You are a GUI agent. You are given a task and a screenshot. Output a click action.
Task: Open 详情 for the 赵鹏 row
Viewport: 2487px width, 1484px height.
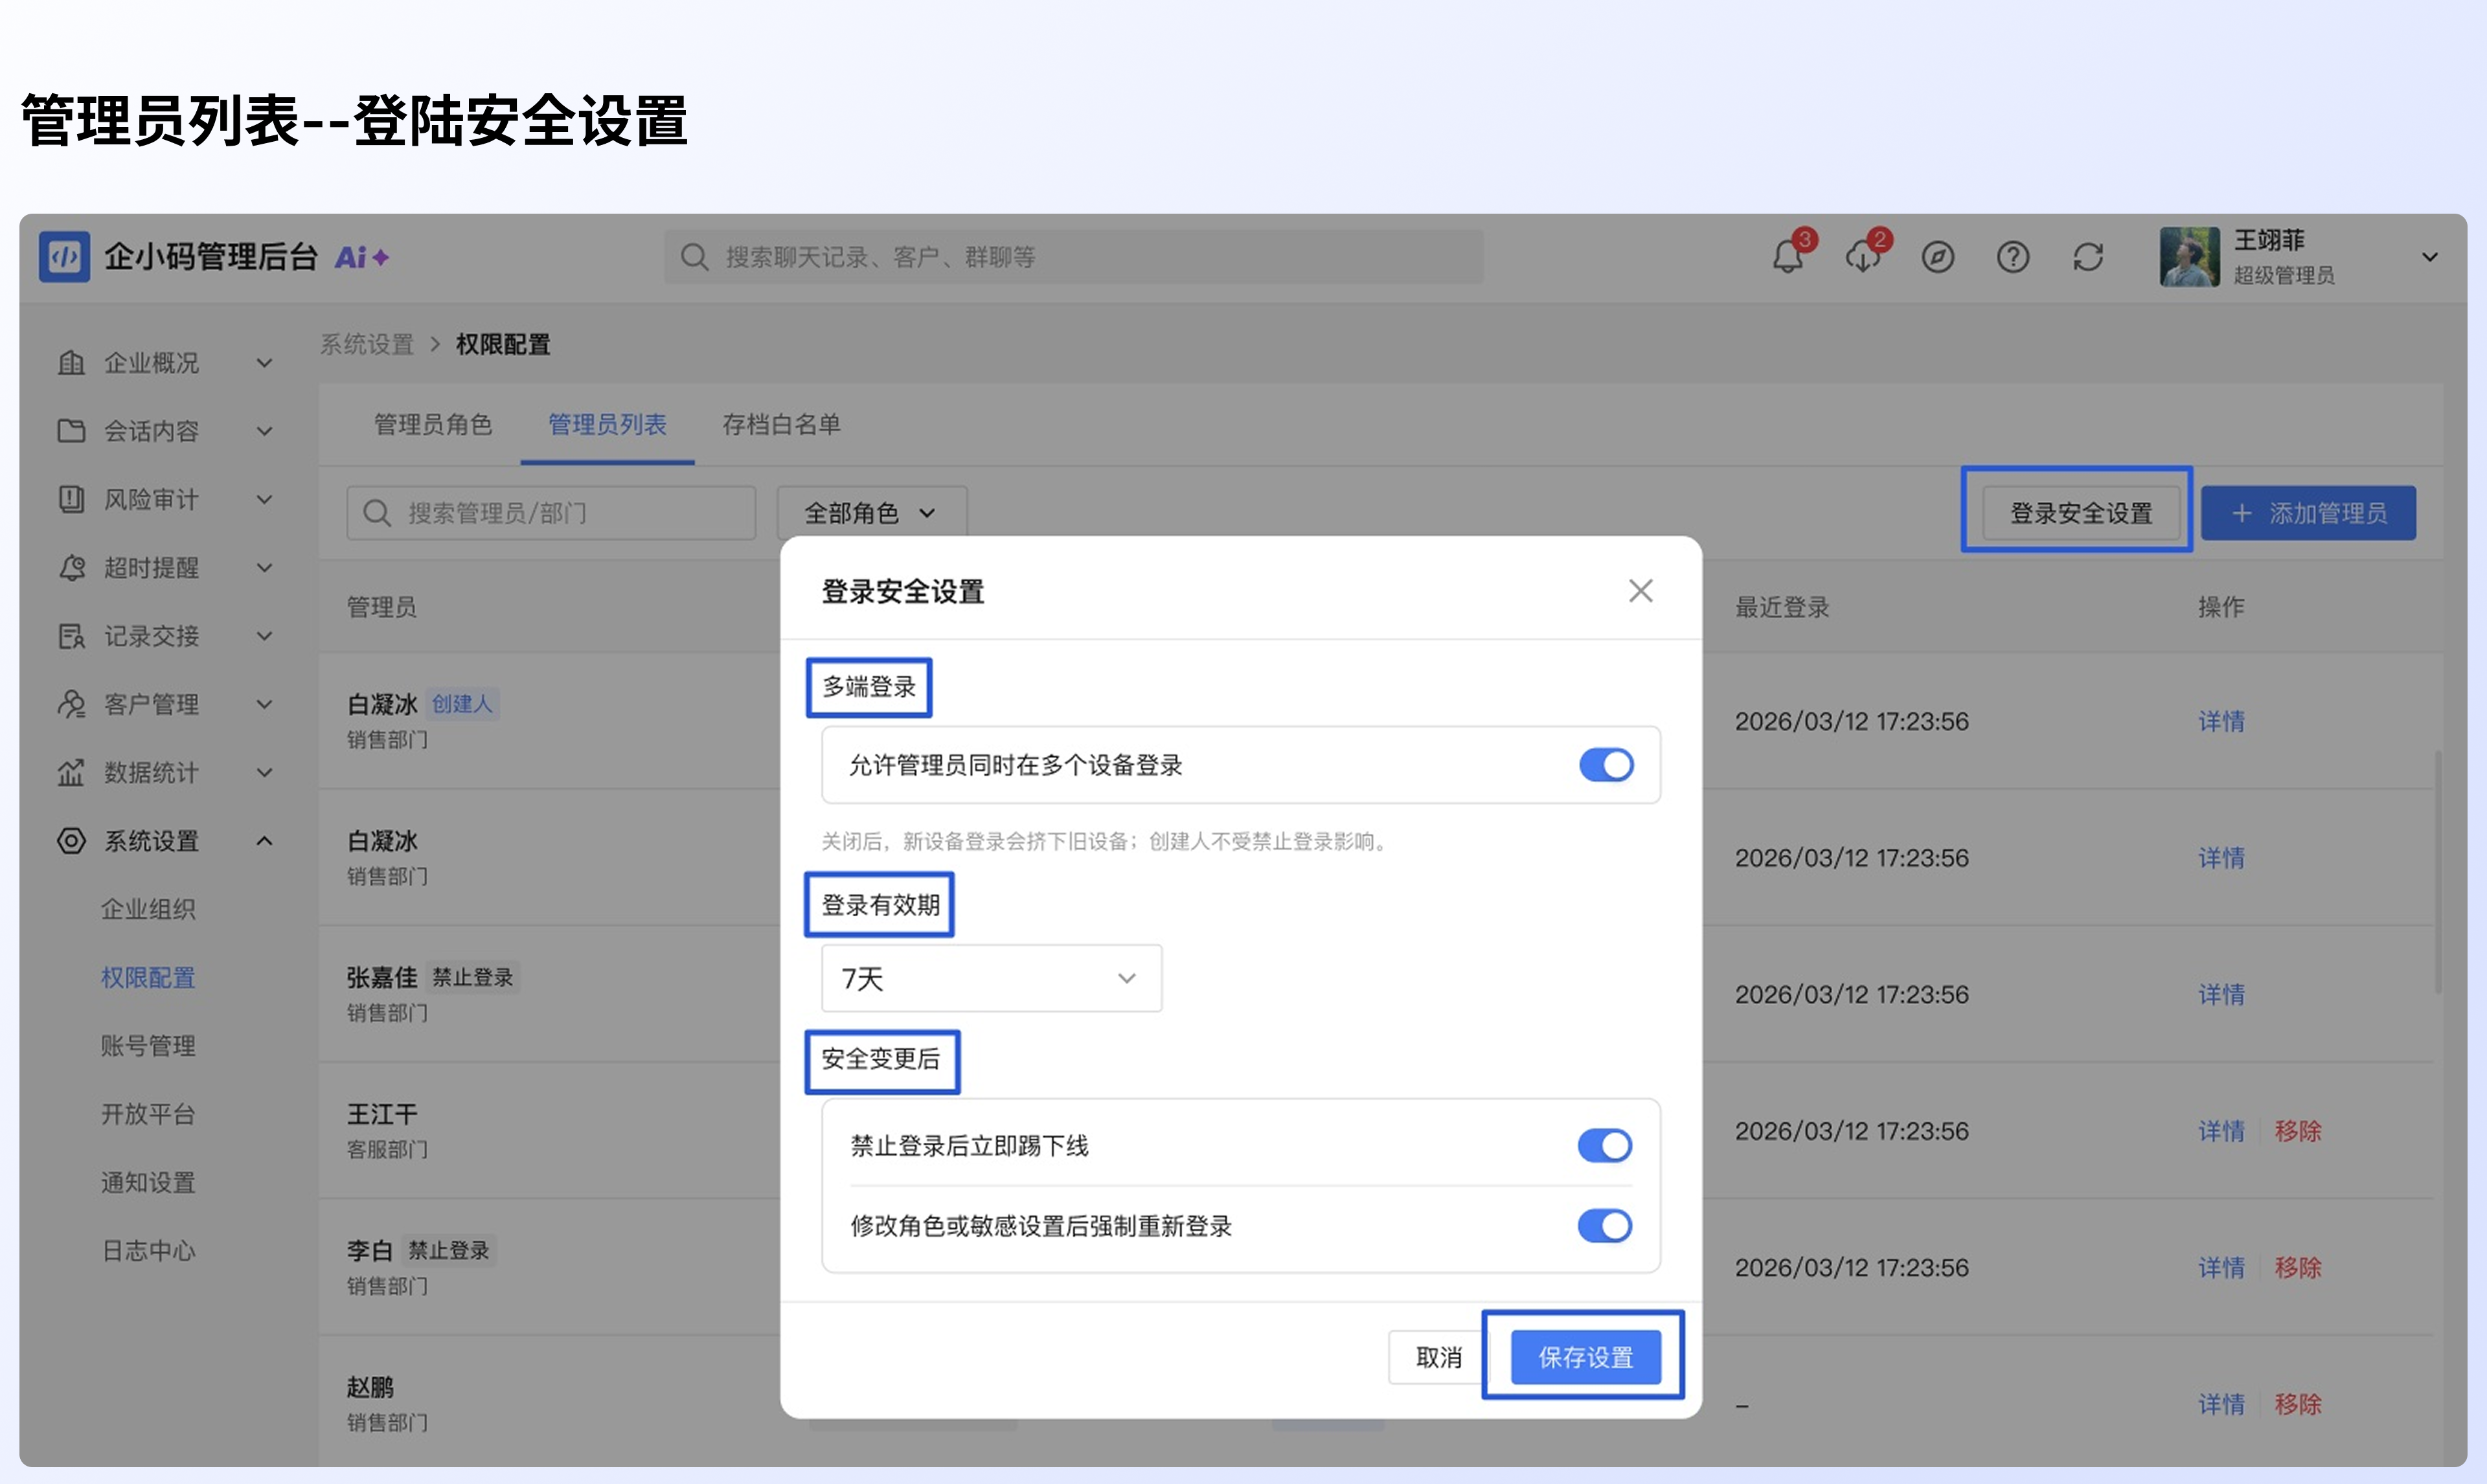(x=2221, y=1404)
